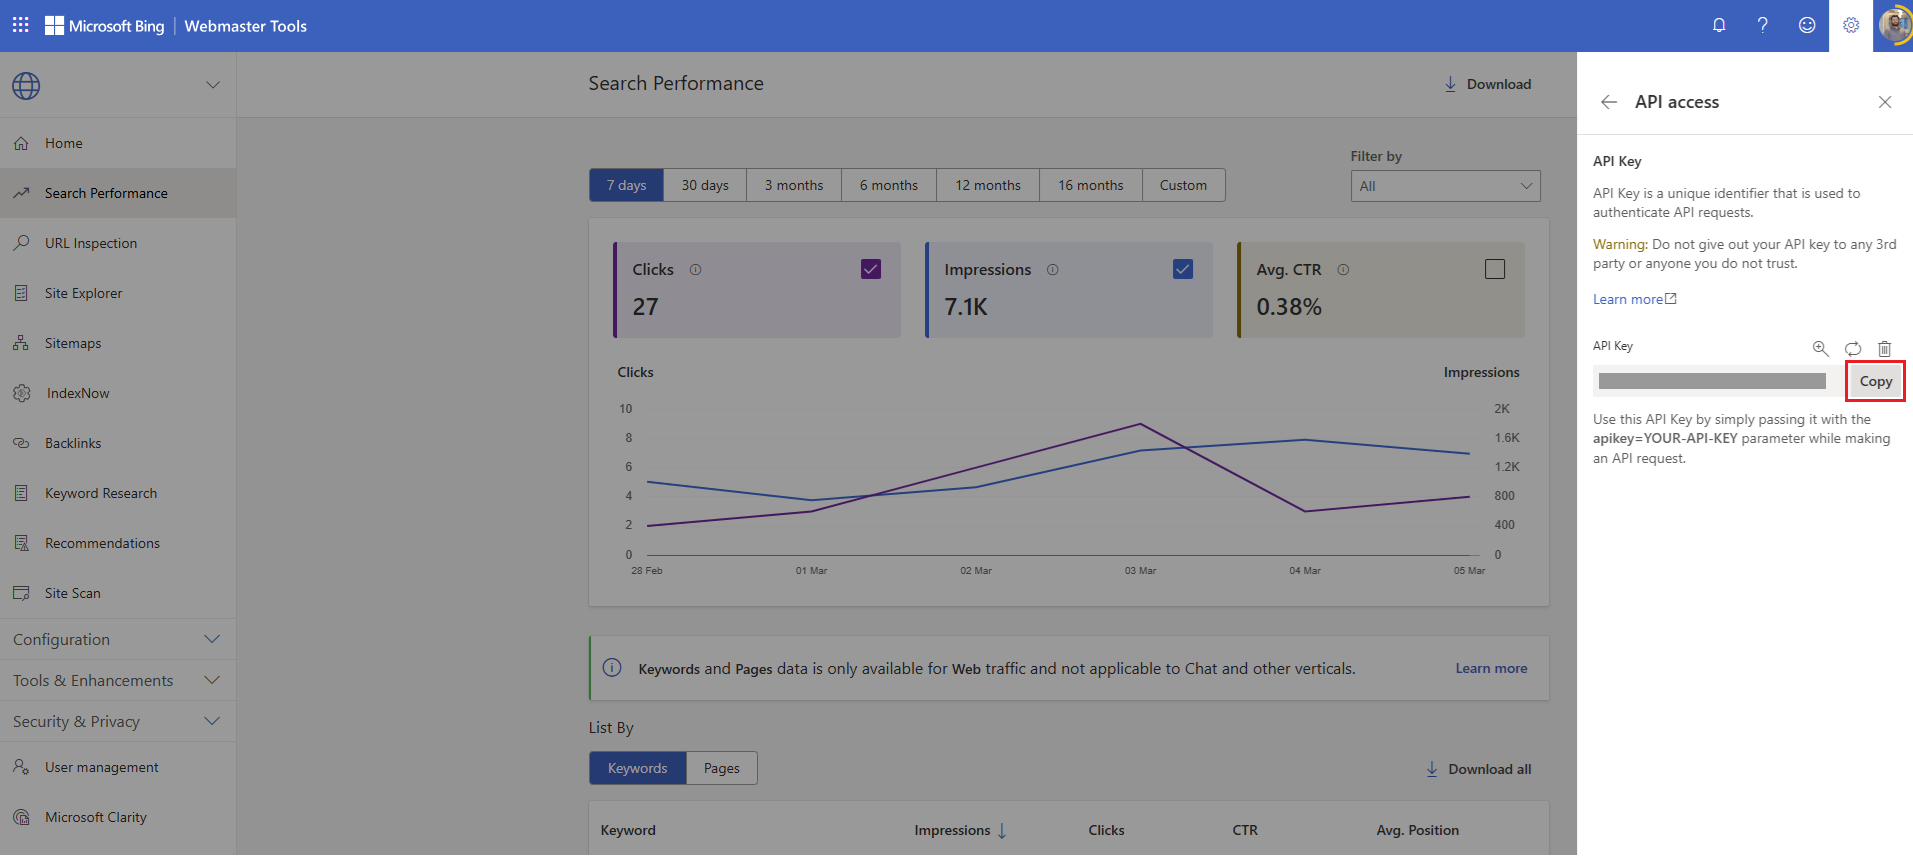
Task: Go back using API access arrow
Action: pos(1609,102)
